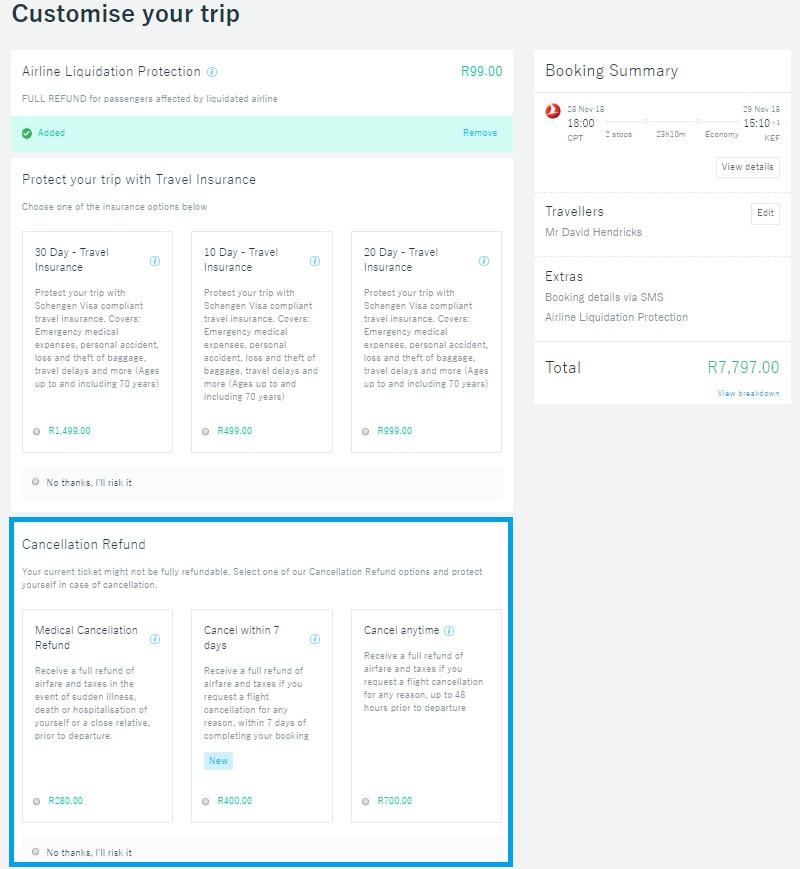Click the New badge on Cancel within 7 days
Viewport: 800px width, 869px height.
coord(218,761)
